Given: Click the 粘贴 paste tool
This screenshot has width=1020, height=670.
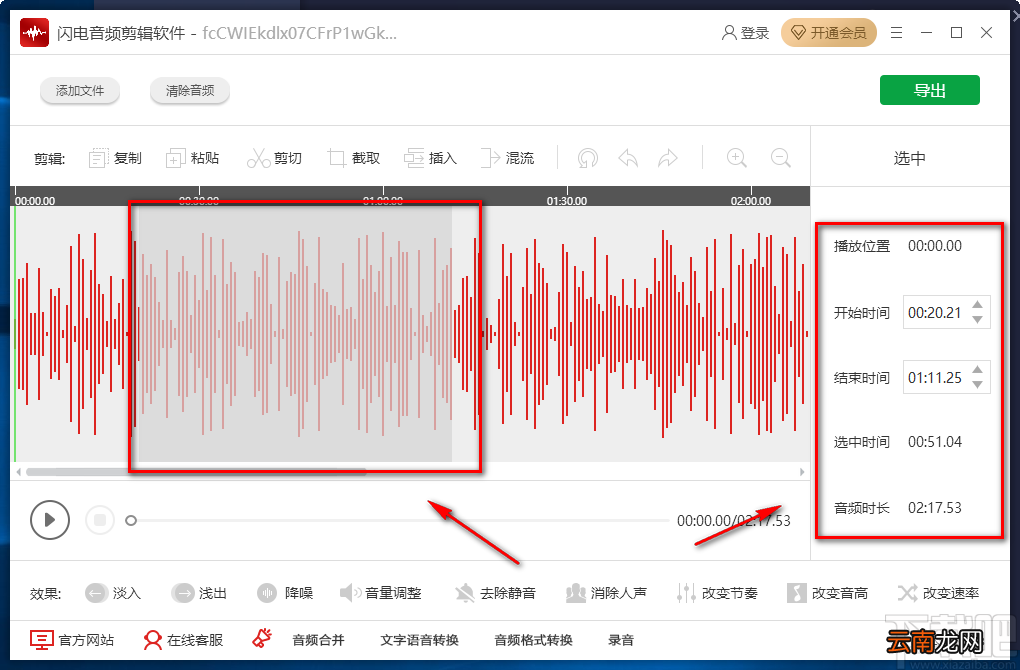Looking at the screenshot, I should click(x=193, y=158).
